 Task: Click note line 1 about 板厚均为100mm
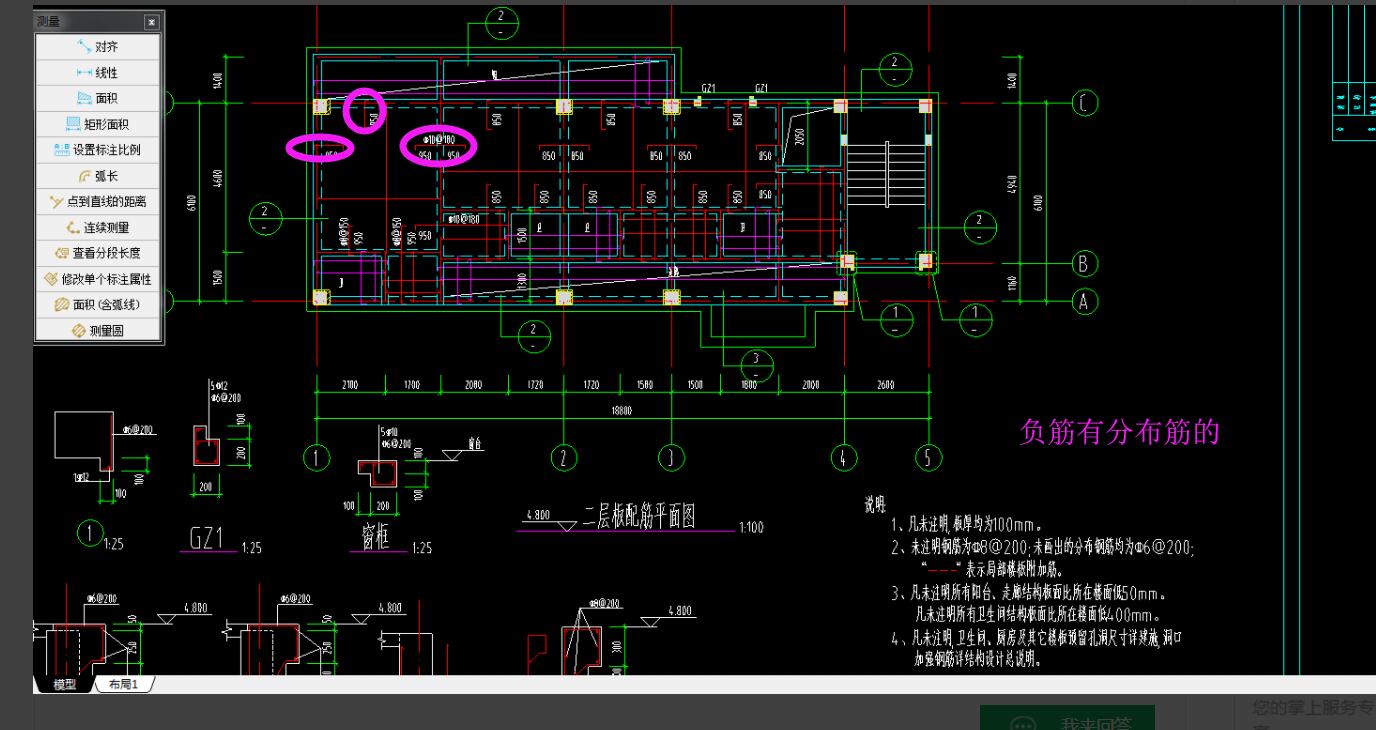968,525
